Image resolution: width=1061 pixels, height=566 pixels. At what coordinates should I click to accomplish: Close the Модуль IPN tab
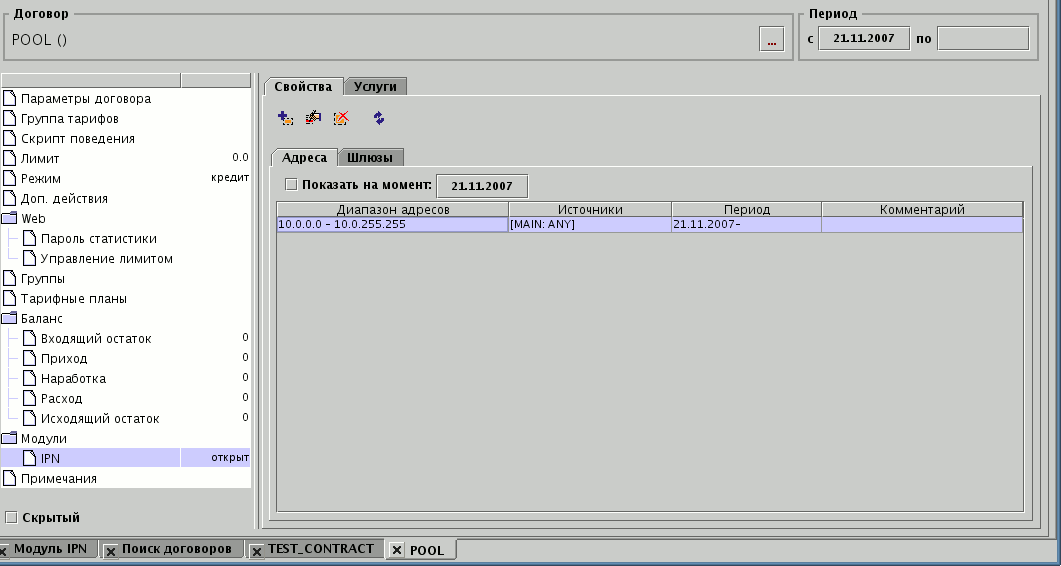(4, 550)
